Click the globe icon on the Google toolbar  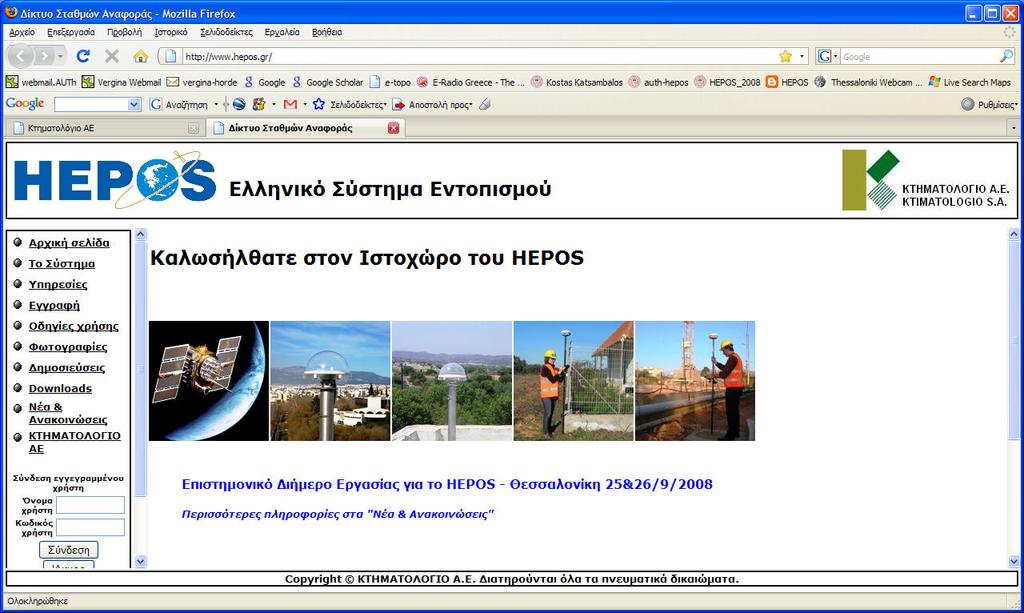tap(239, 104)
